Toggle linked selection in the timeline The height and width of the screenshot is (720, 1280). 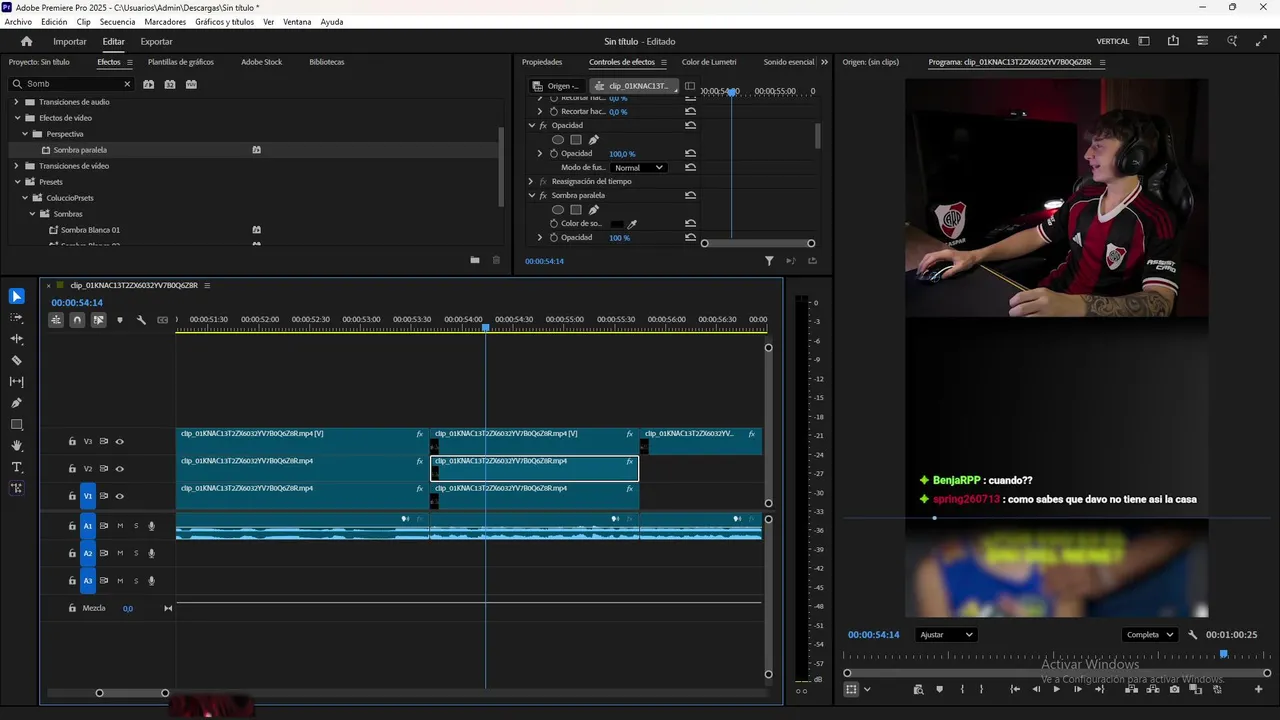pyautogui.click(x=98, y=320)
